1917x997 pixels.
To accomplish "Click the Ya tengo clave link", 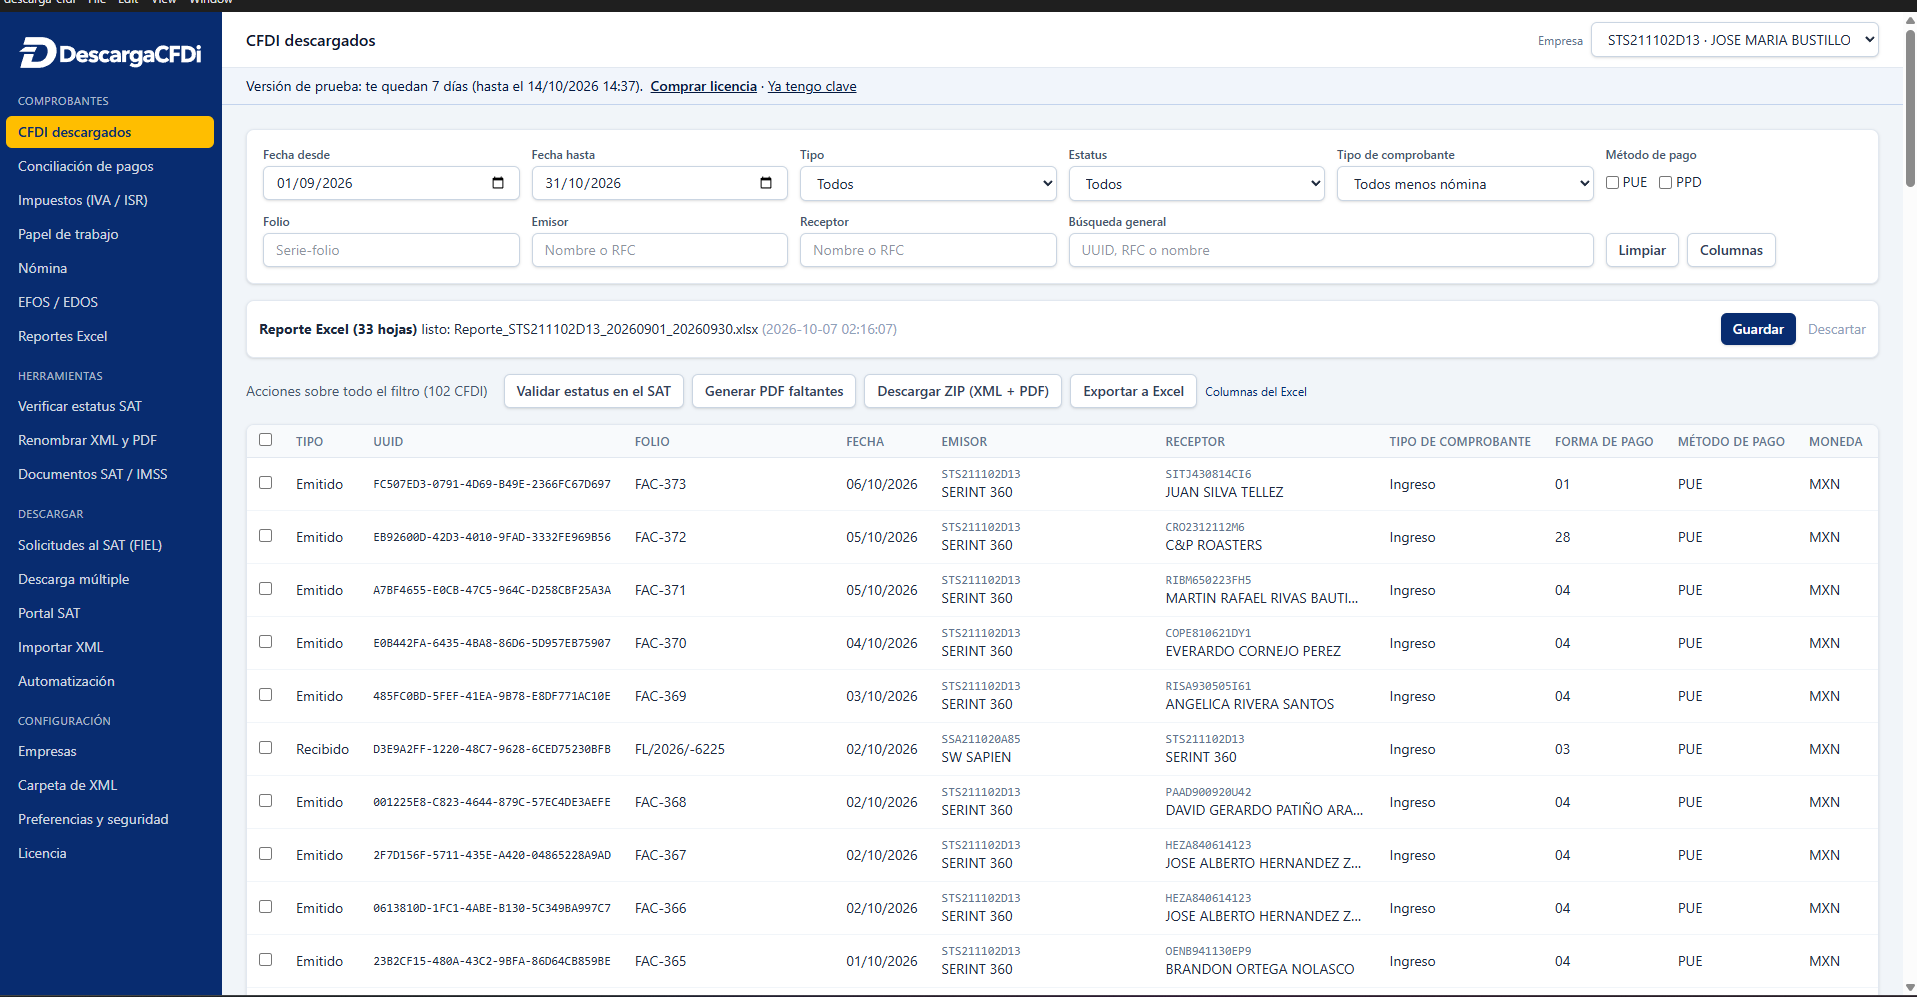I will 812,86.
